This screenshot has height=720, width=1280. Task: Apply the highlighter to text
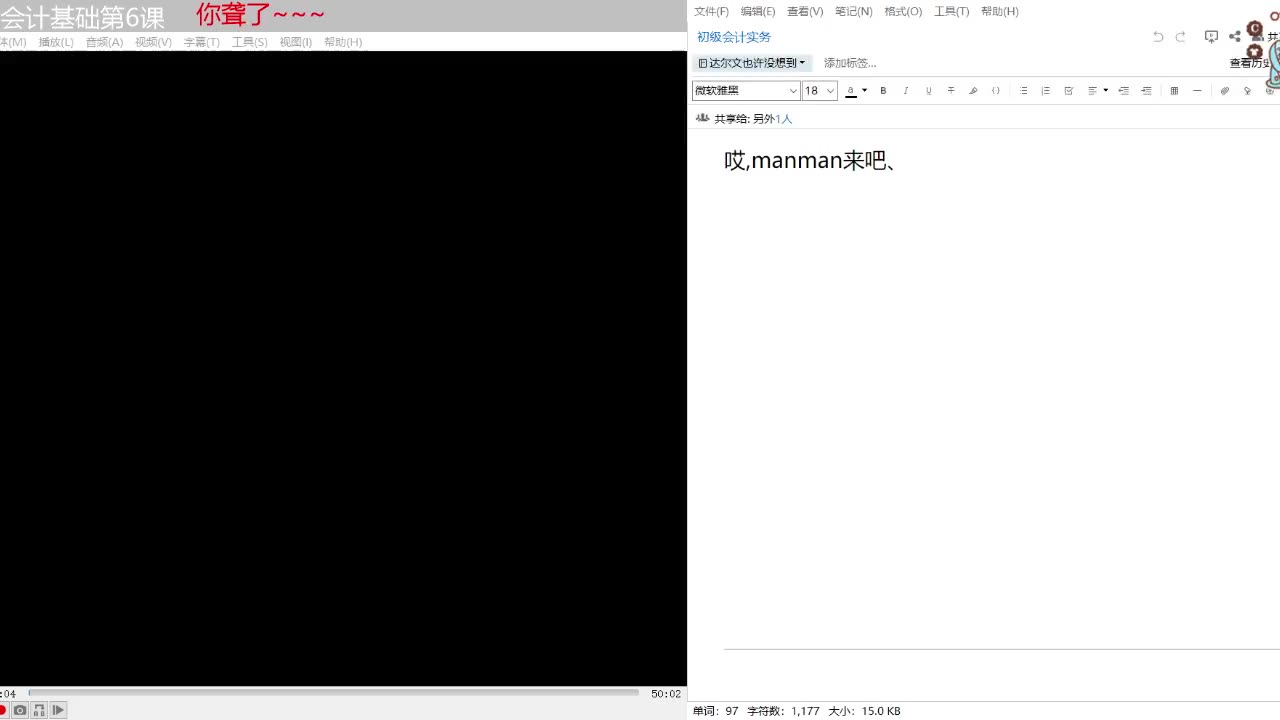tap(973, 90)
